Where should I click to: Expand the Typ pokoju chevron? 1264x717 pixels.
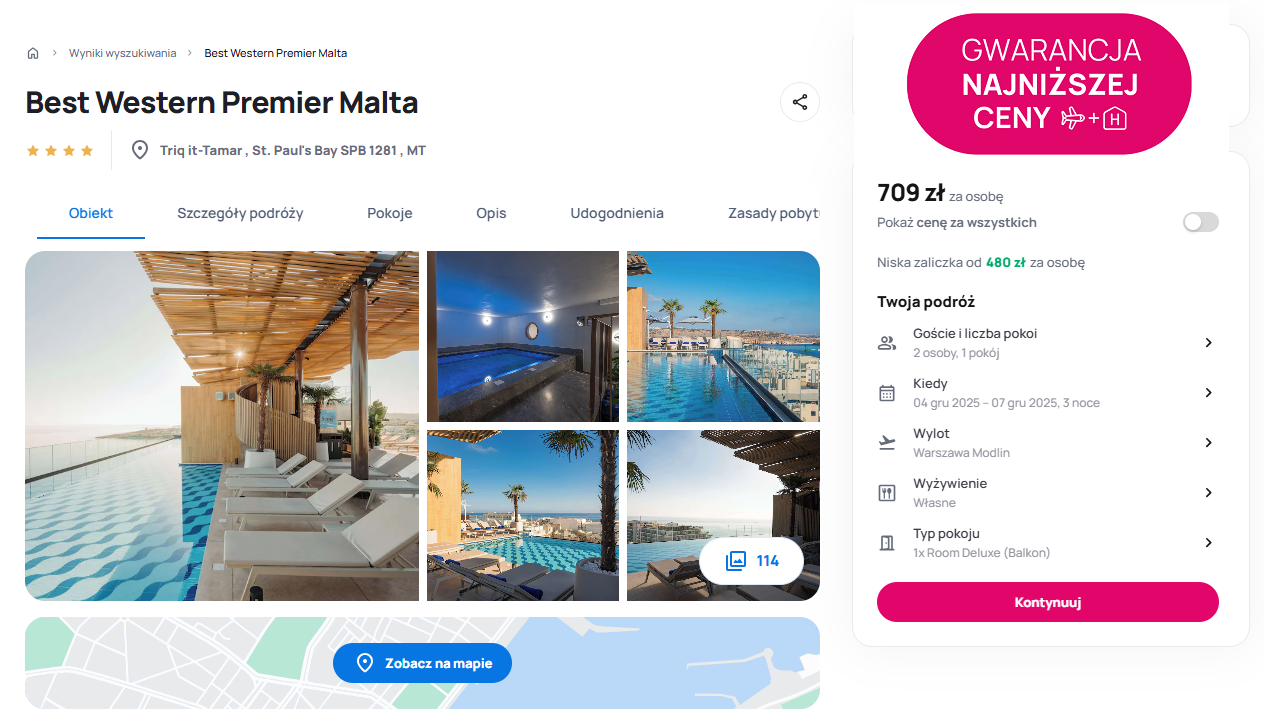click(1208, 543)
